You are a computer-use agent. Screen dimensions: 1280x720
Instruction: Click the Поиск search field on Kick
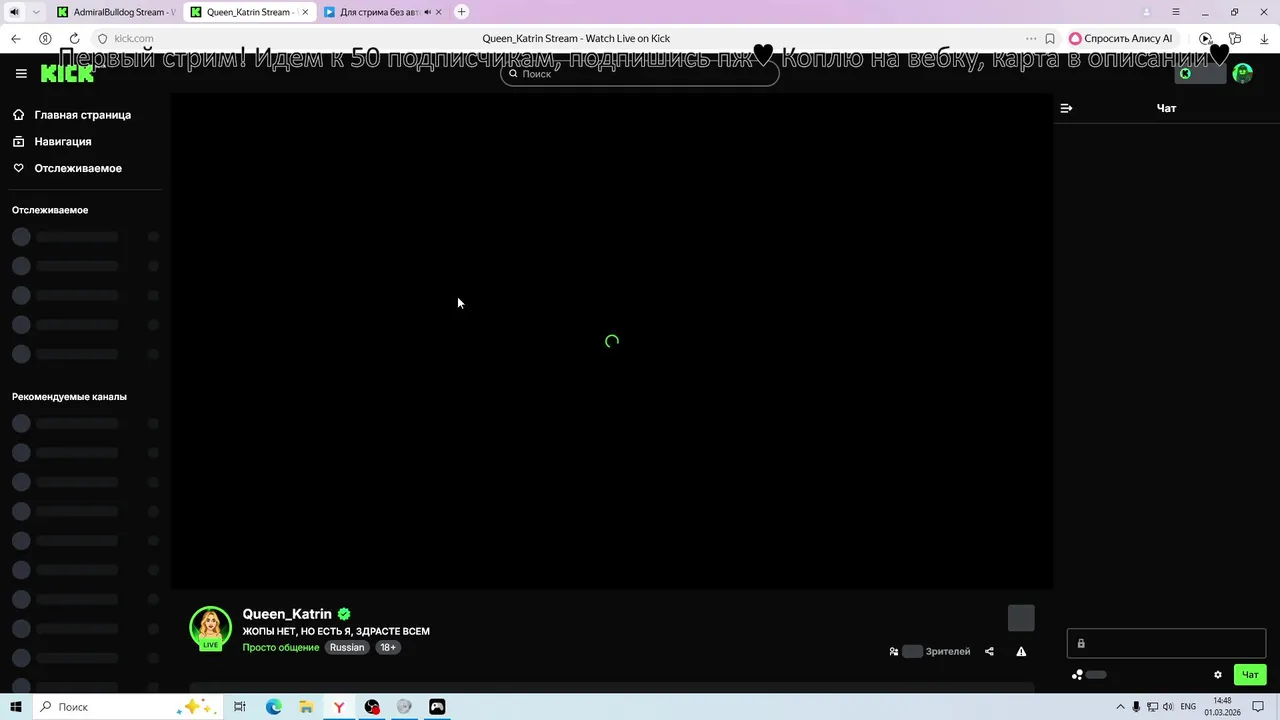point(640,74)
